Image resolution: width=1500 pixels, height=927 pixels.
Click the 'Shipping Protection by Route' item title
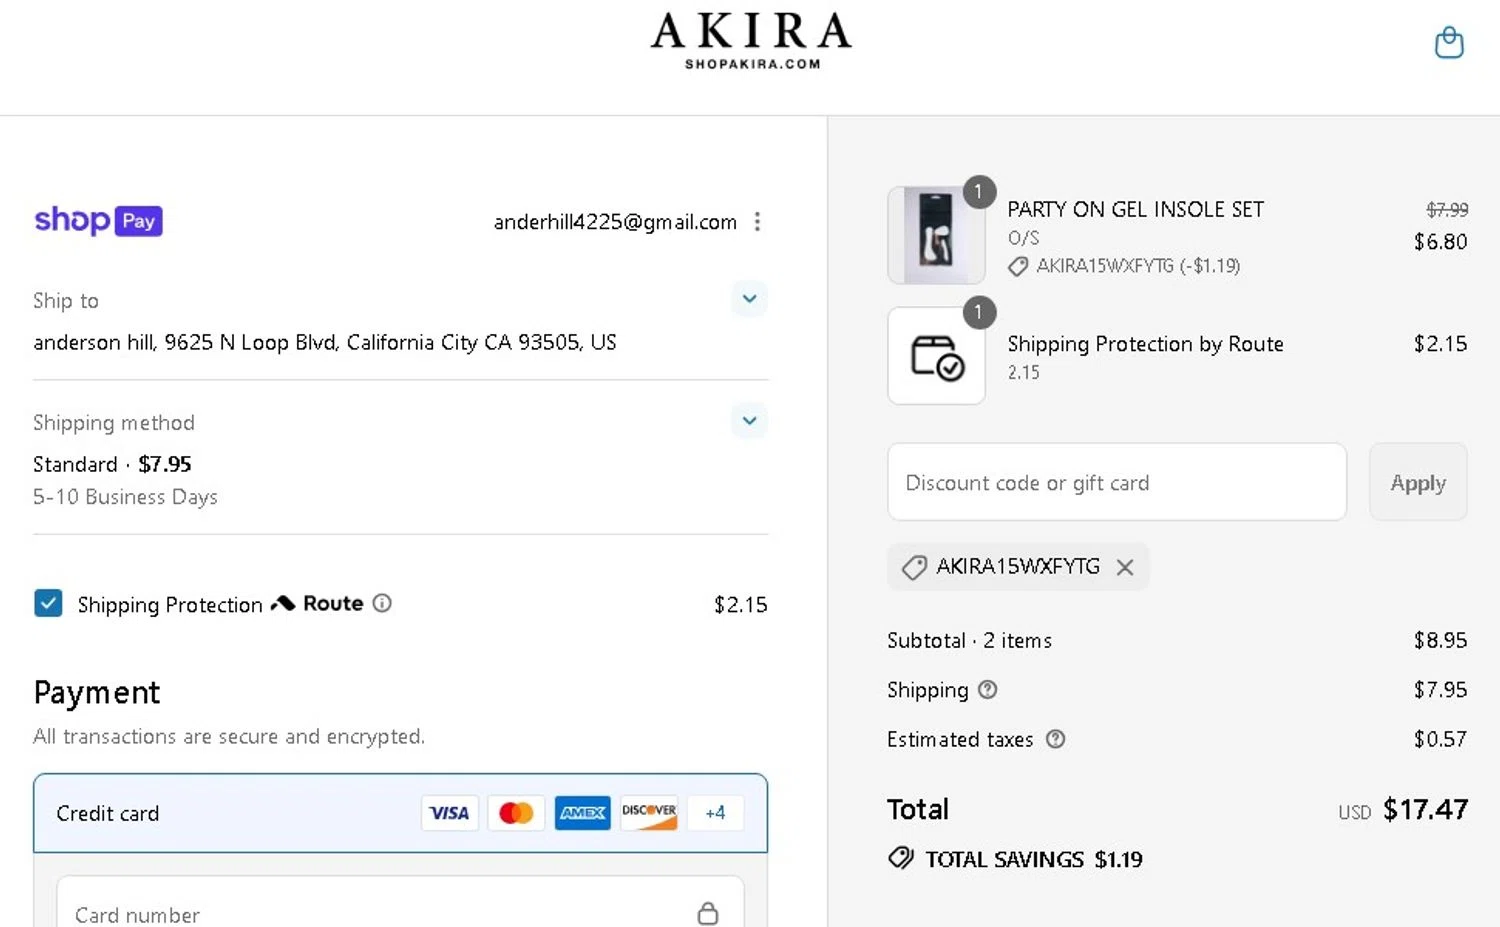(1145, 344)
